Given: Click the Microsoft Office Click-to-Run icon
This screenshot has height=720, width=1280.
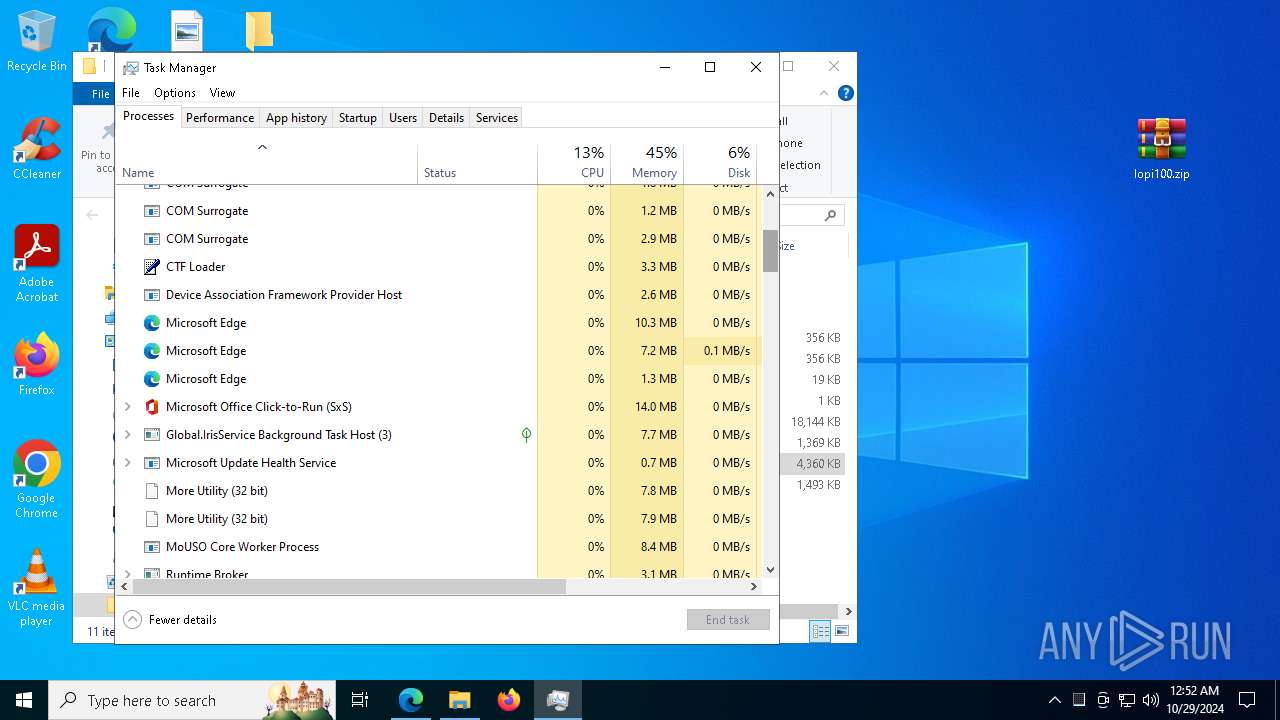Looking at the screenshot, I should pyautogui.click(x=152, y=407).
